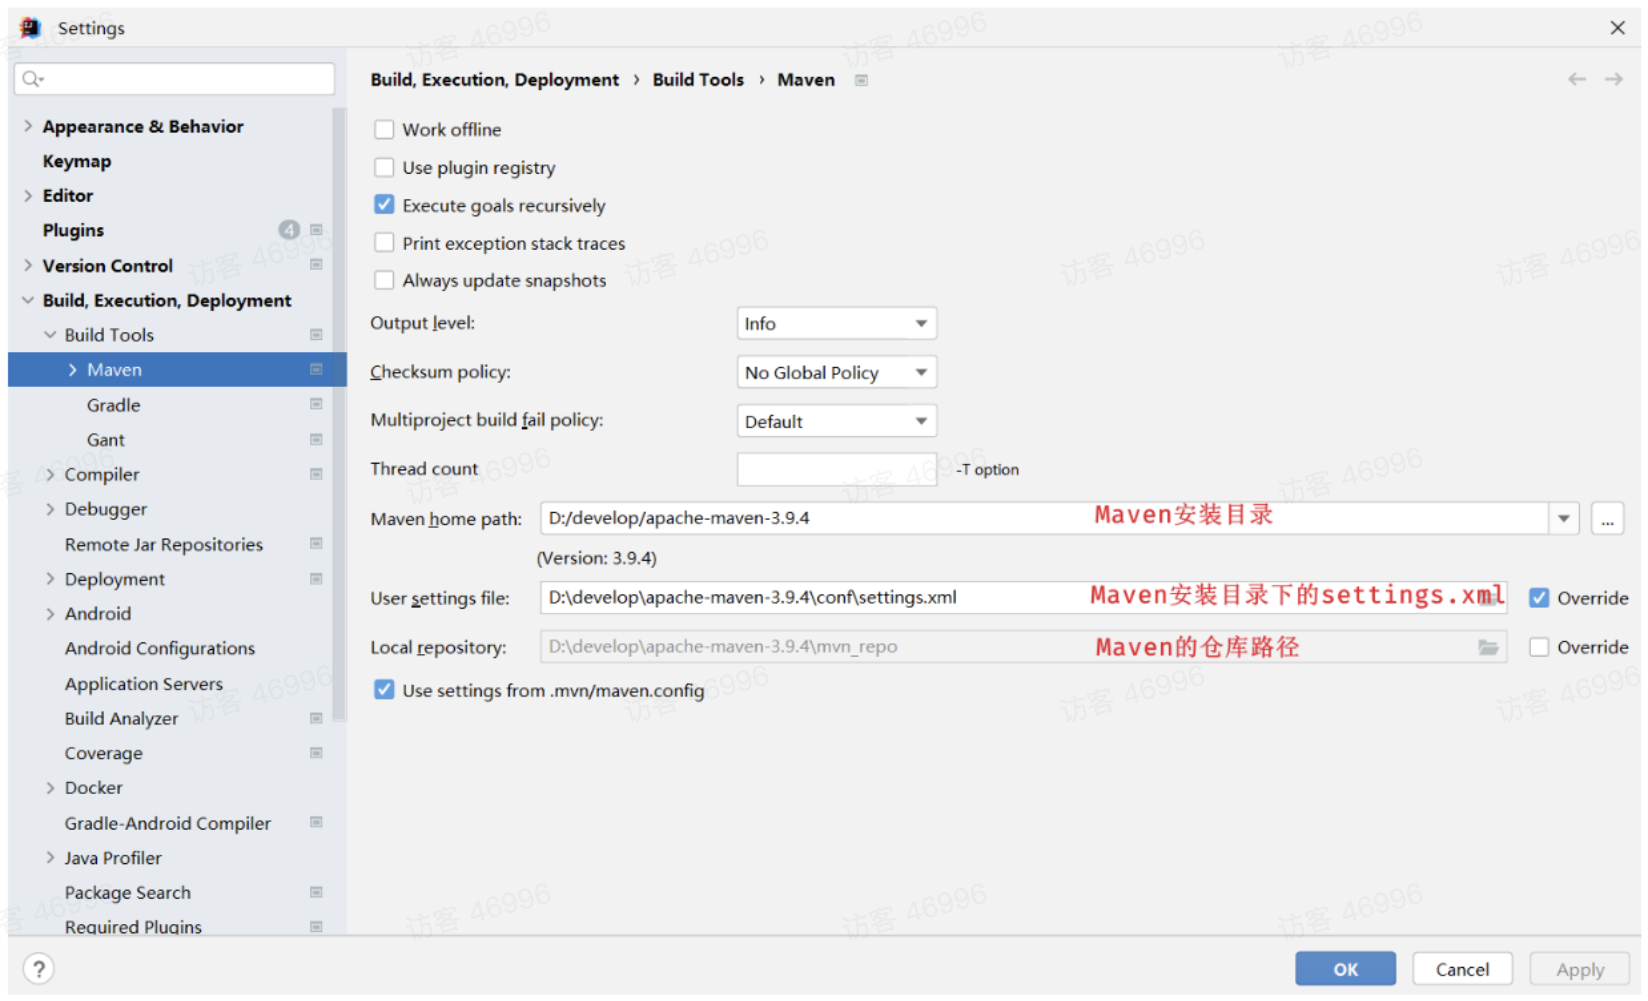1648x1001 pixels.
Task: Click the help question mark icon
Action: 38,969
